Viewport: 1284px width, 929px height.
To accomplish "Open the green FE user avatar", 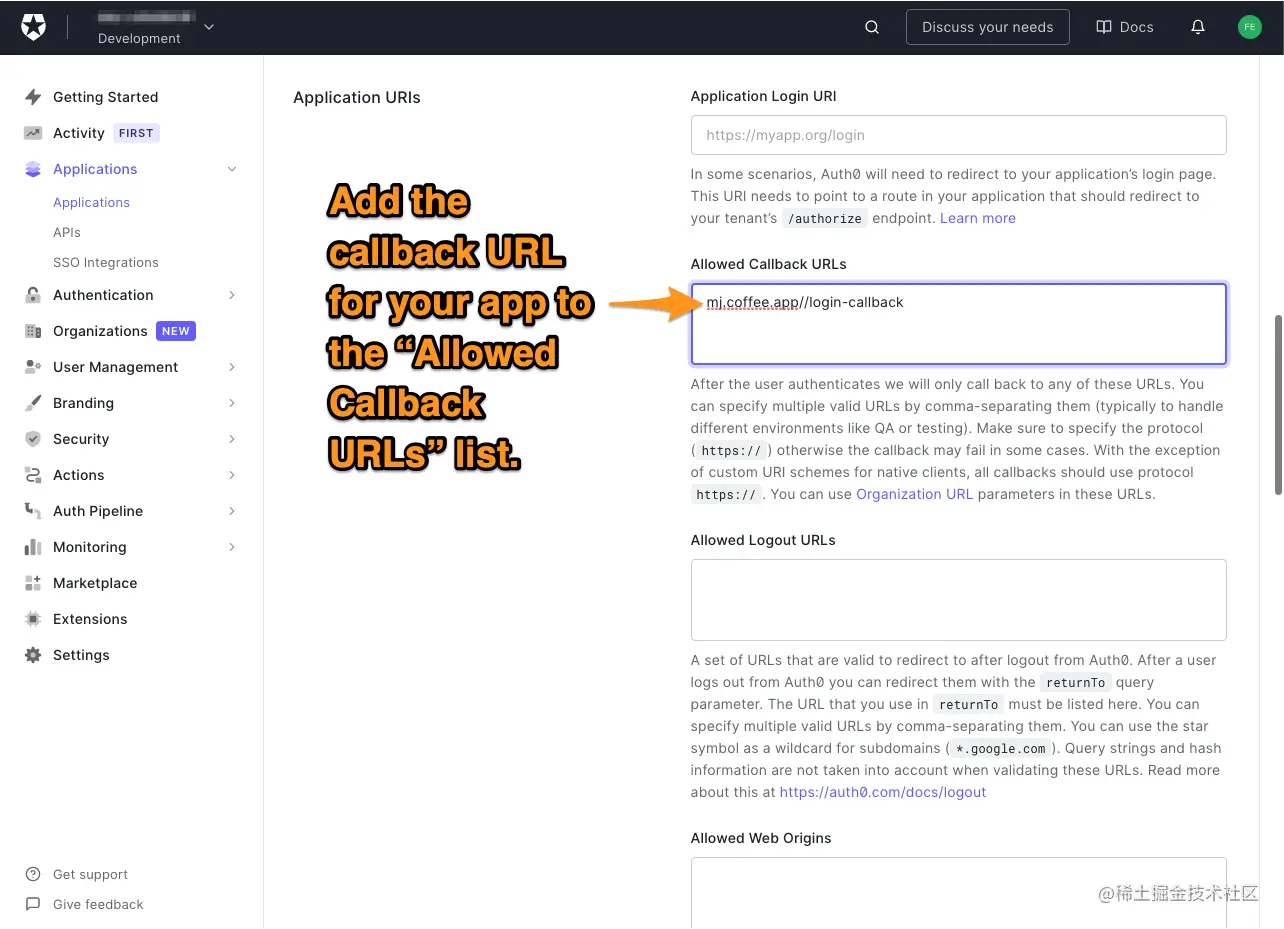I will click(1249, 27).
